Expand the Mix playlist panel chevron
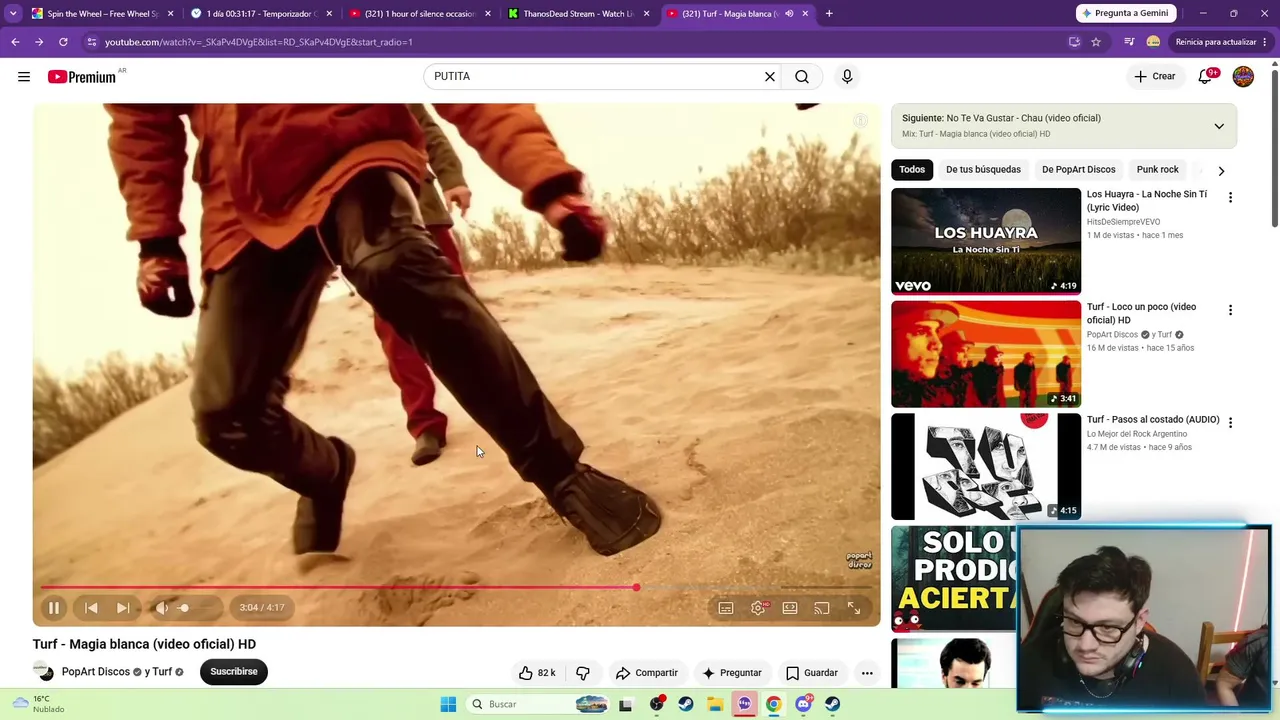1280x720 pixels. (x=1219, y=127)
